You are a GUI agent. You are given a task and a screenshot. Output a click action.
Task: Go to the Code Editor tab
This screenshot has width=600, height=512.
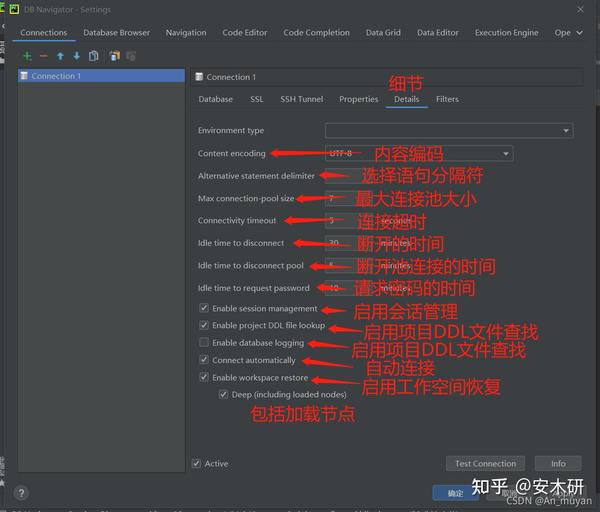(245, 33)
